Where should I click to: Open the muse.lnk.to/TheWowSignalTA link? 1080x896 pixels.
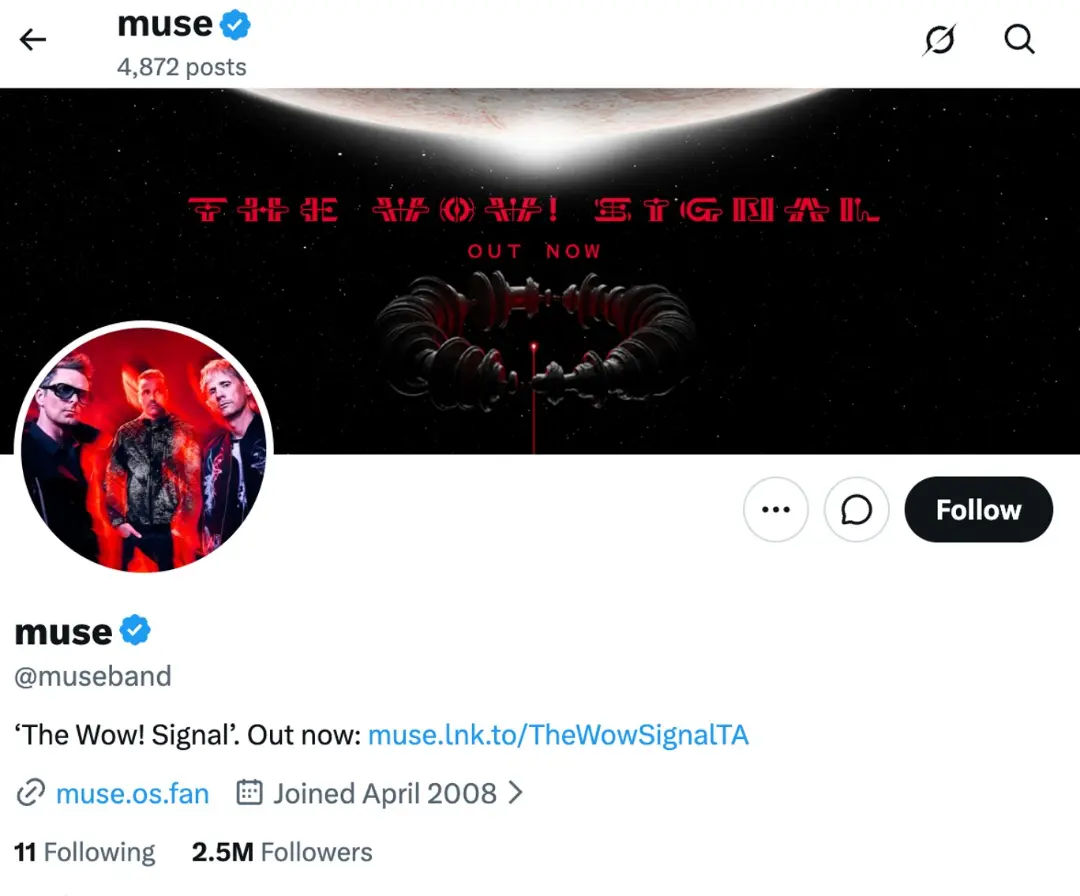(x=558, y=735)
